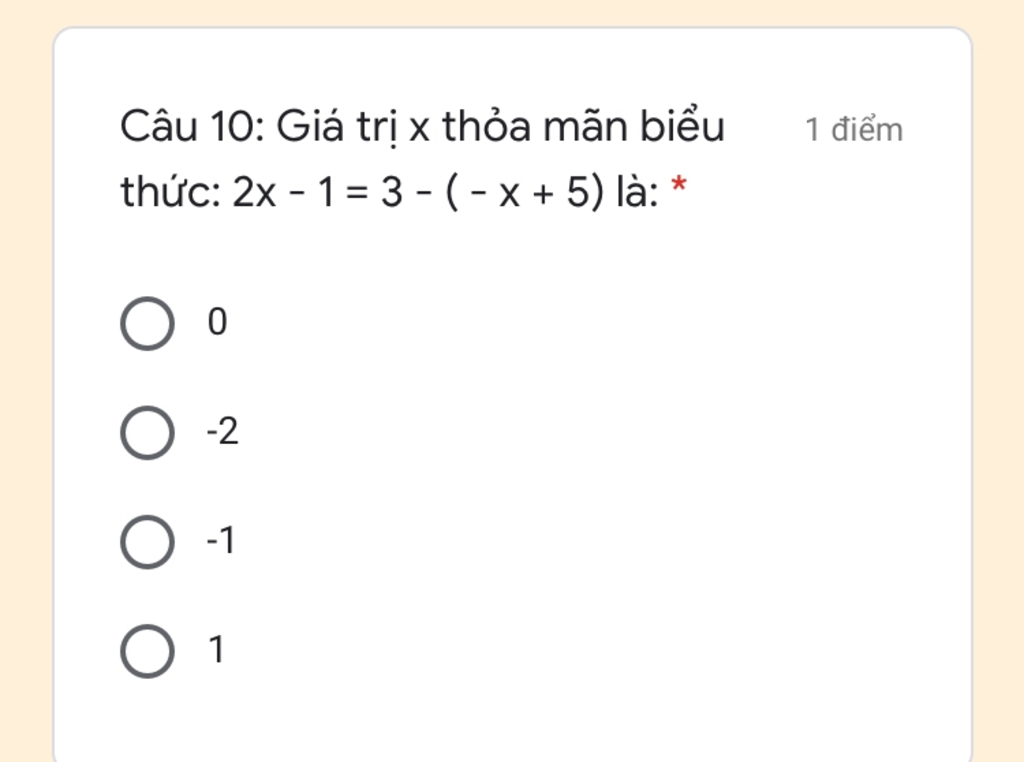Viewport: 1024px width, 762px height.
Task: Pick the radio button for answer 1
Action: click(x=148, y=651)
